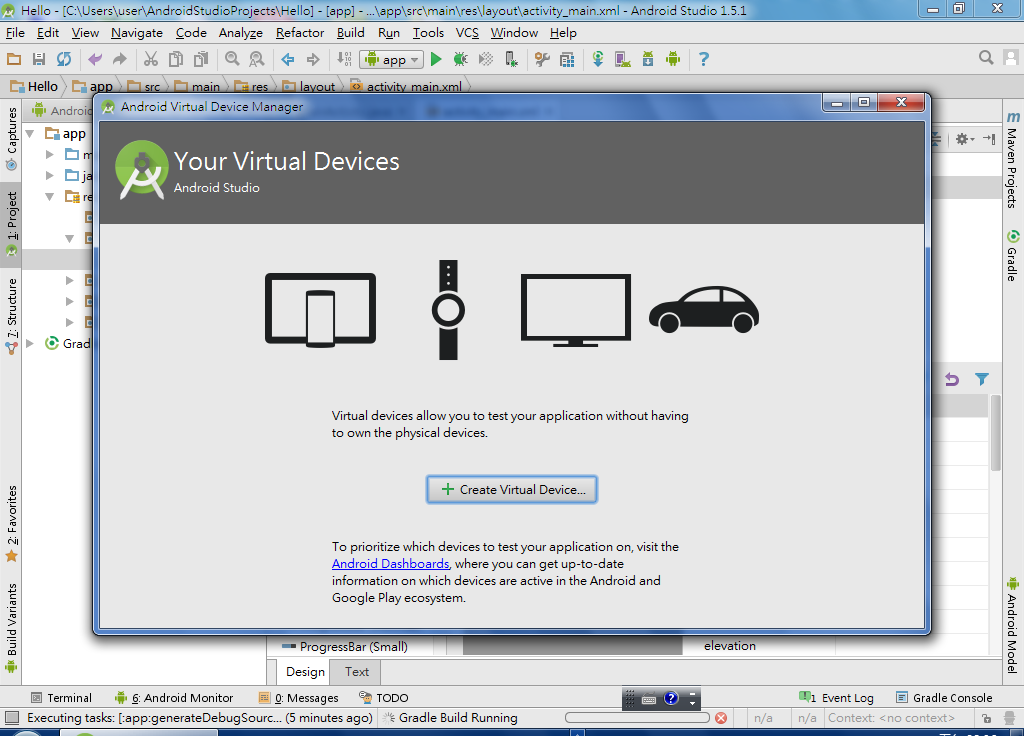
Task: Click the Save All floppy disk icon
Action: 39,59
